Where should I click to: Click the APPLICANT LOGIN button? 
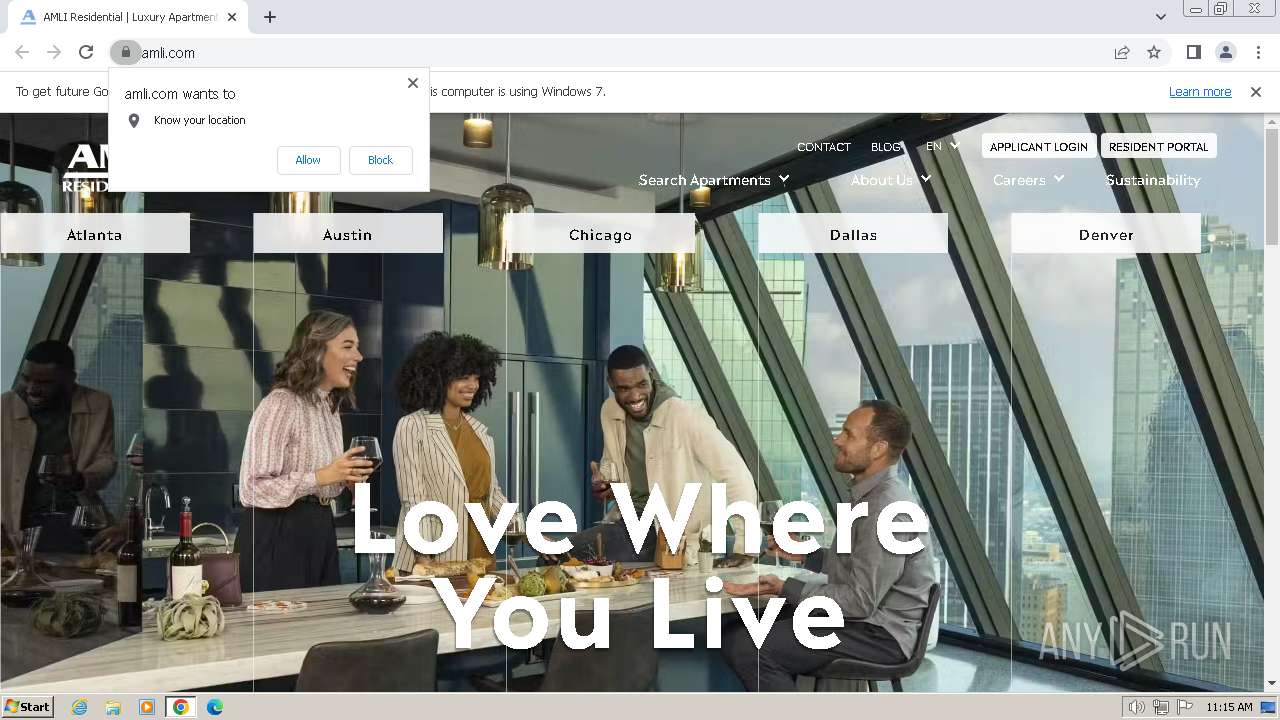coord(1038,146)
